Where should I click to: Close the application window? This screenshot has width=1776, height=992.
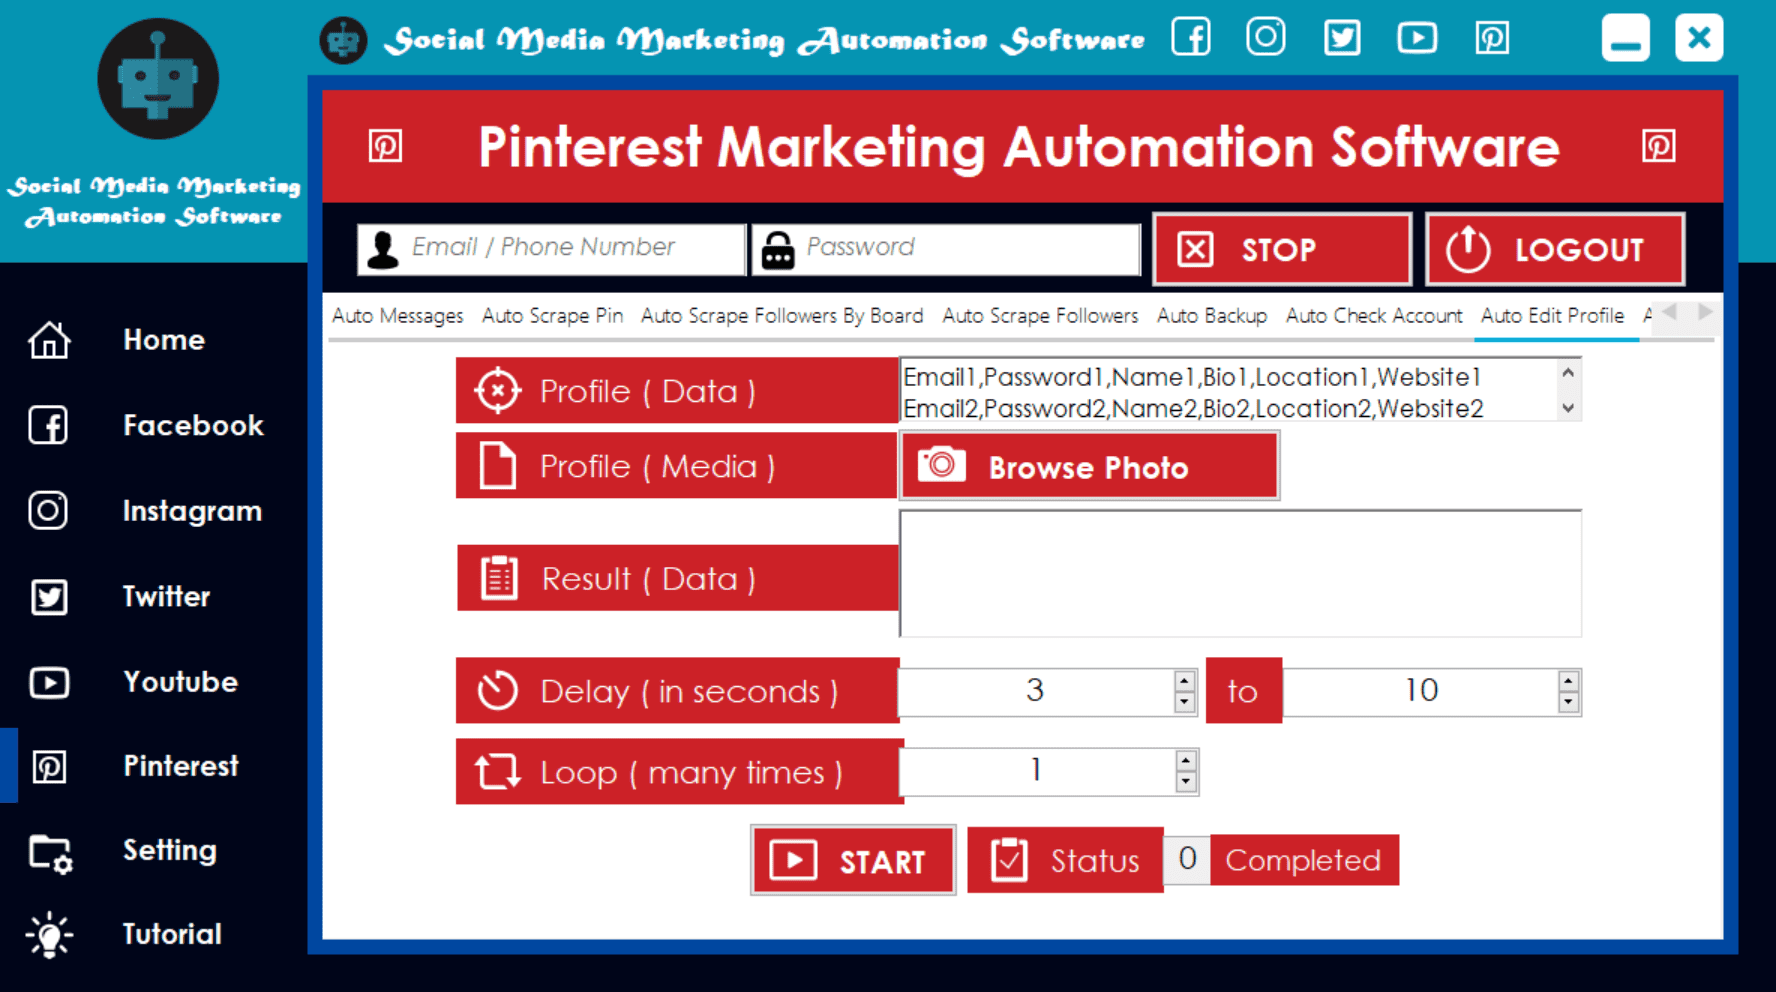[1699, 38]
